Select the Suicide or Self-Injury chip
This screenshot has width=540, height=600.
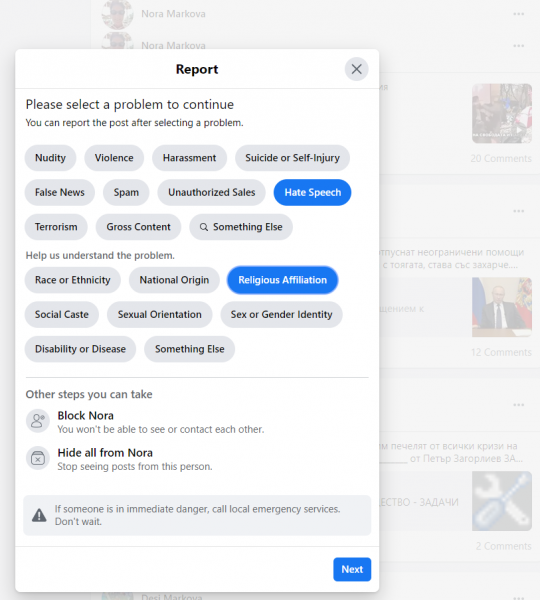pyautogui.click(x=292, y=158)
